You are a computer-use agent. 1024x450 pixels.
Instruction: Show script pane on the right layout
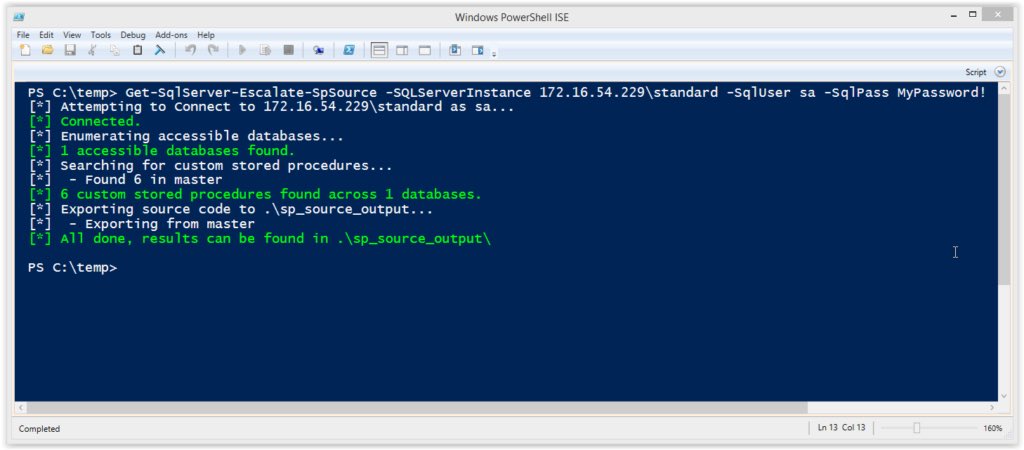[402, 50]
